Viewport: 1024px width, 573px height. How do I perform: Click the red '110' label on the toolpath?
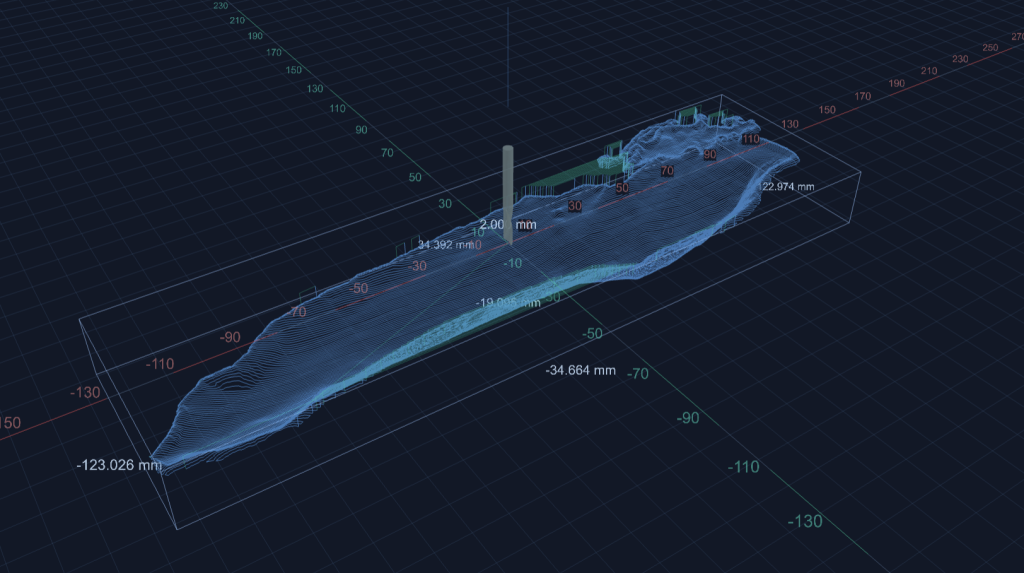pos(751,139)
